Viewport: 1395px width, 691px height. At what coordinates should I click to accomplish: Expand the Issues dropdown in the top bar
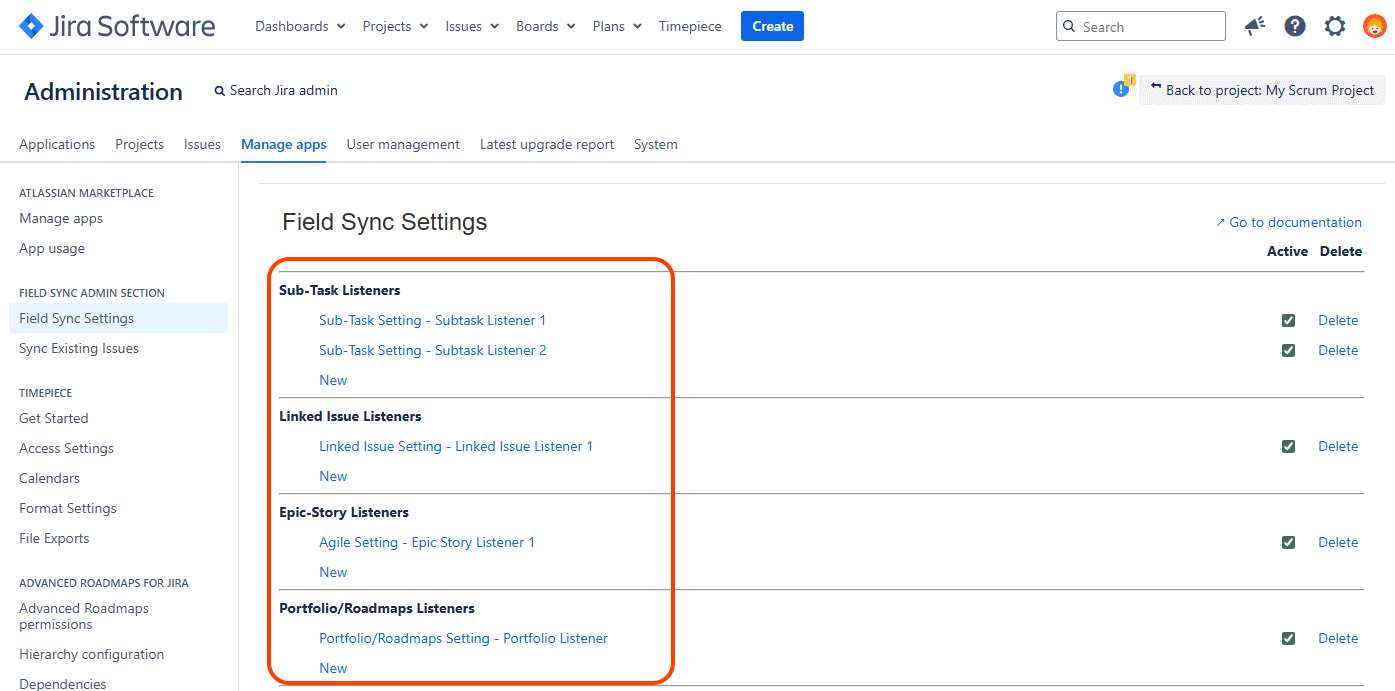[472, 26]
